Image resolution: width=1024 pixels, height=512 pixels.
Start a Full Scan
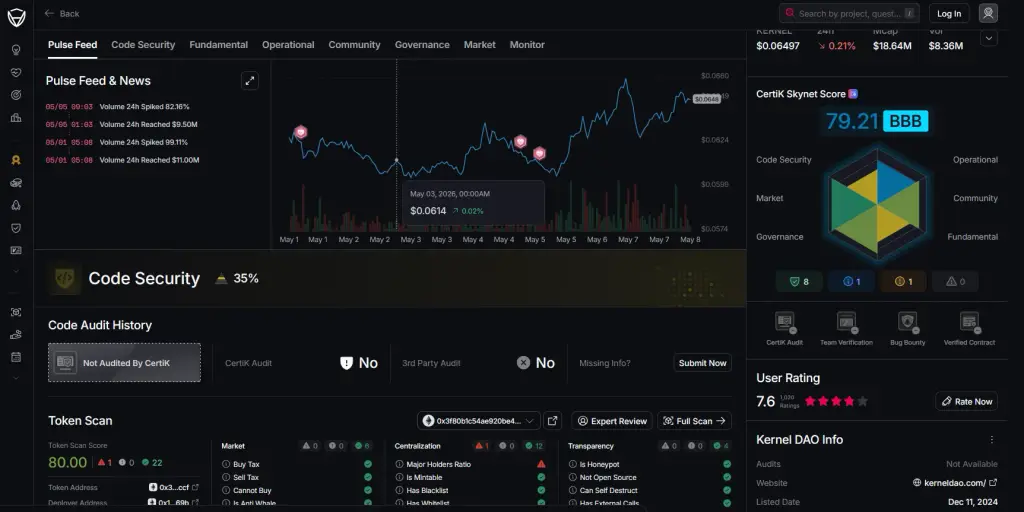pos(694,421)
